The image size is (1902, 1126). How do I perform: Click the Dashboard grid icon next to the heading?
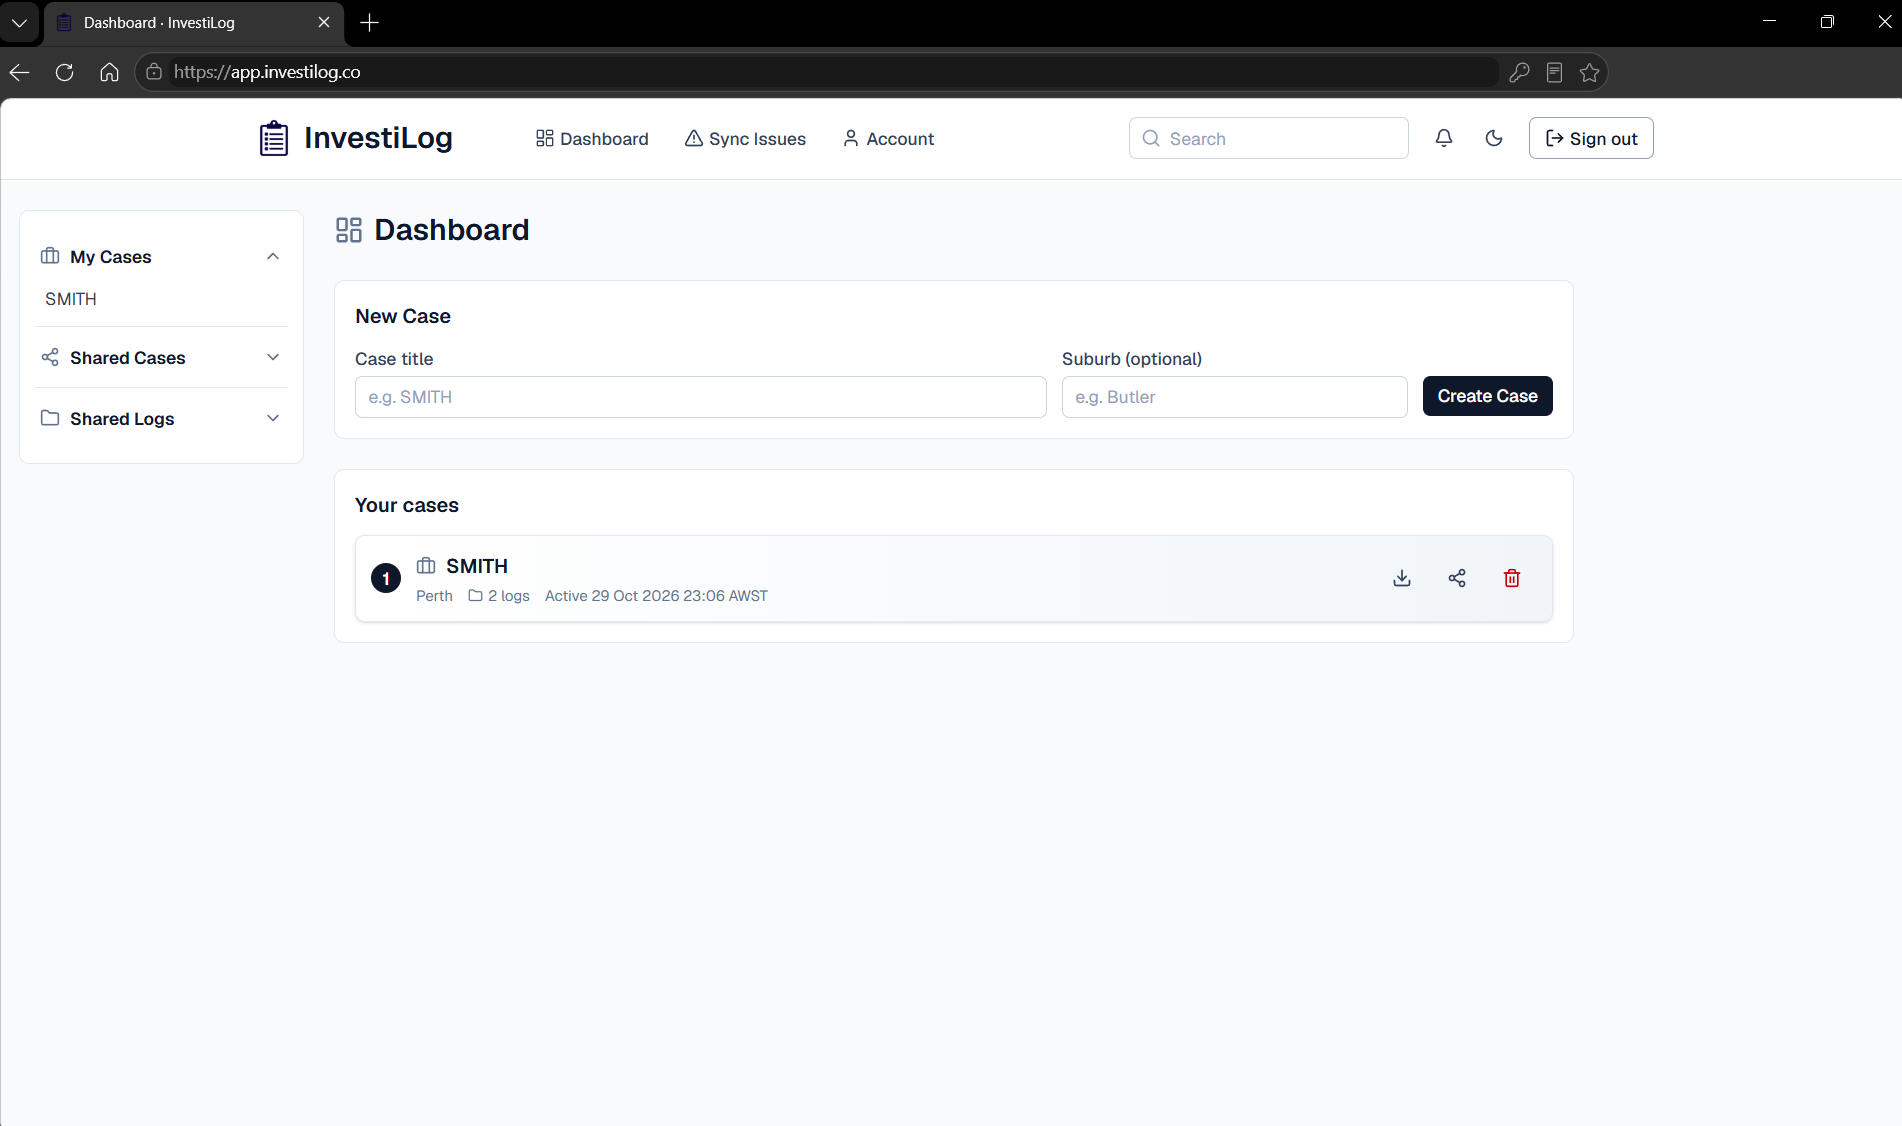click(349, 230)
